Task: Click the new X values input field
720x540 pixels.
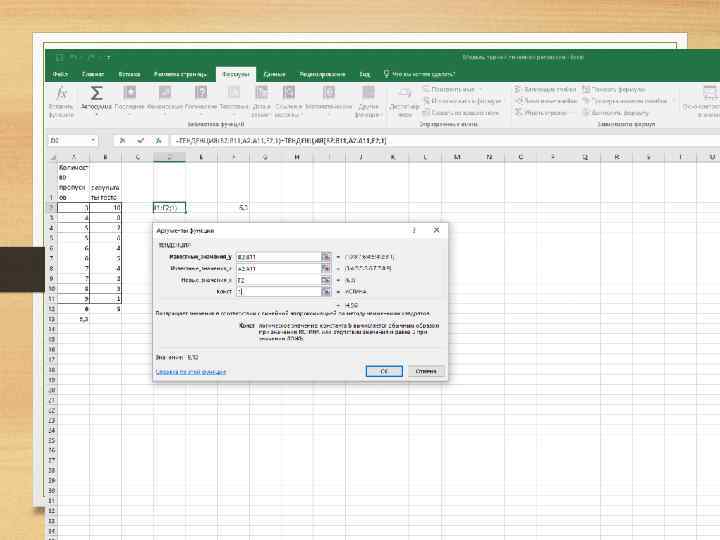Action: 278,280
